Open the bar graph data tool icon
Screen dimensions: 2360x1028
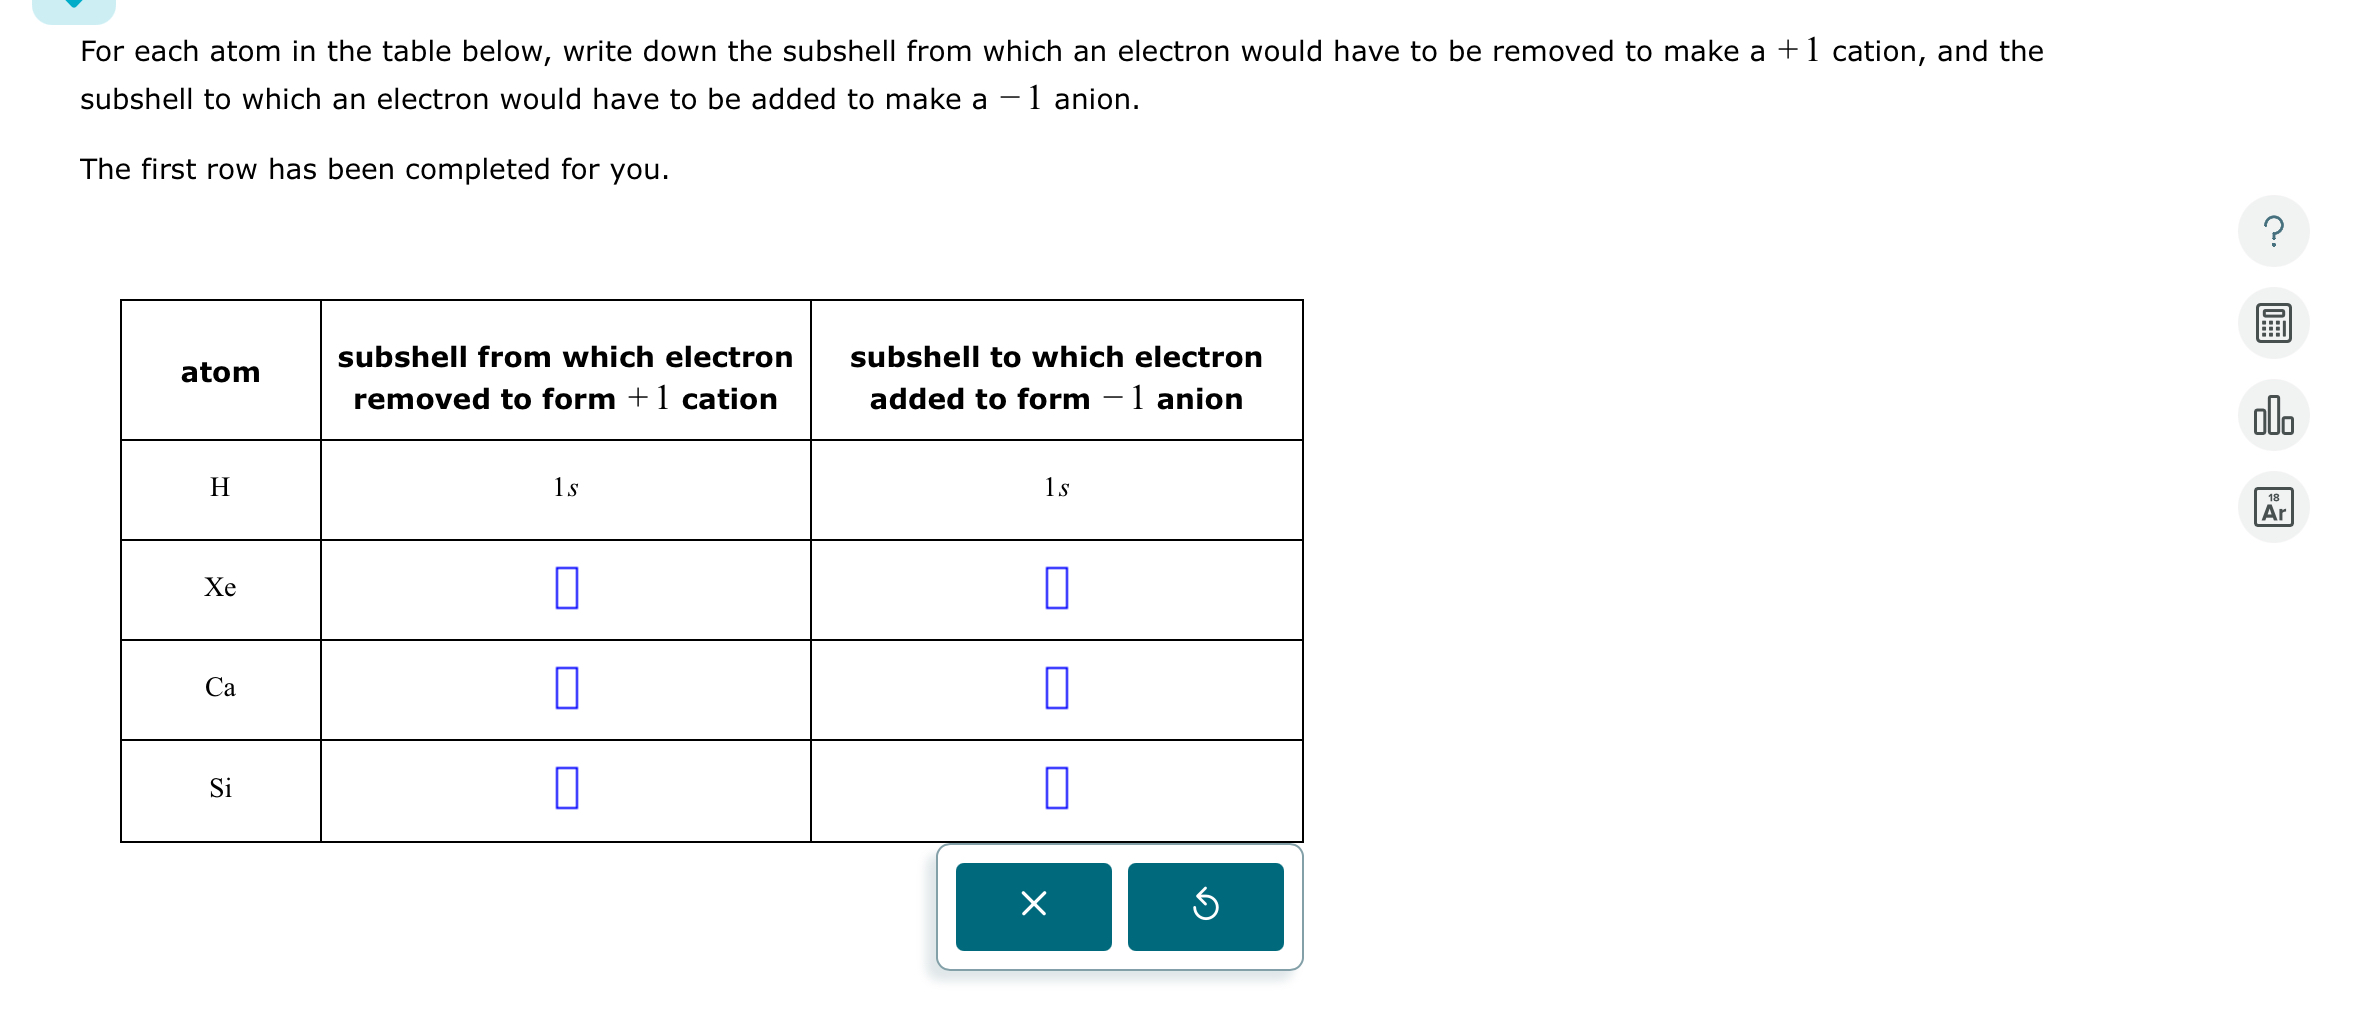point(2274,414)
